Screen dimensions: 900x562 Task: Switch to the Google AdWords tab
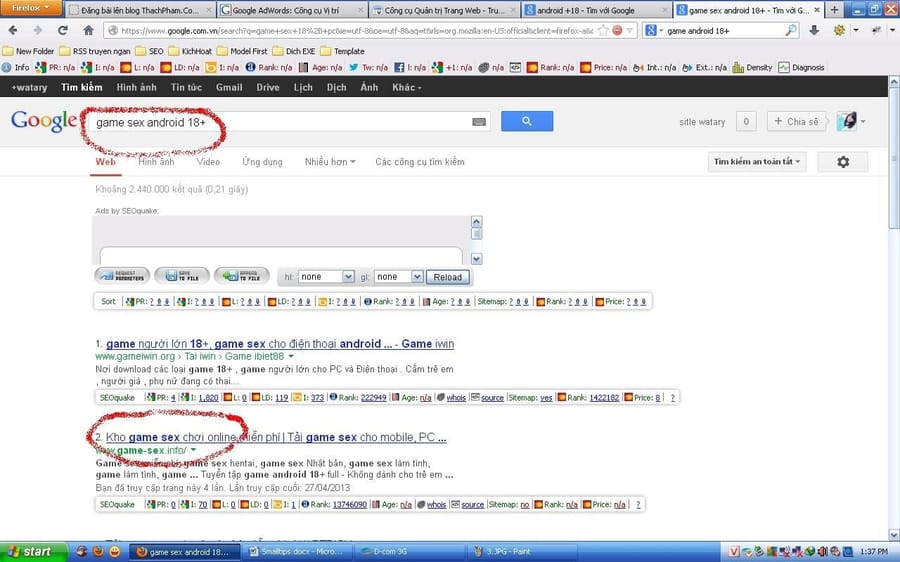tap(293, 10)
